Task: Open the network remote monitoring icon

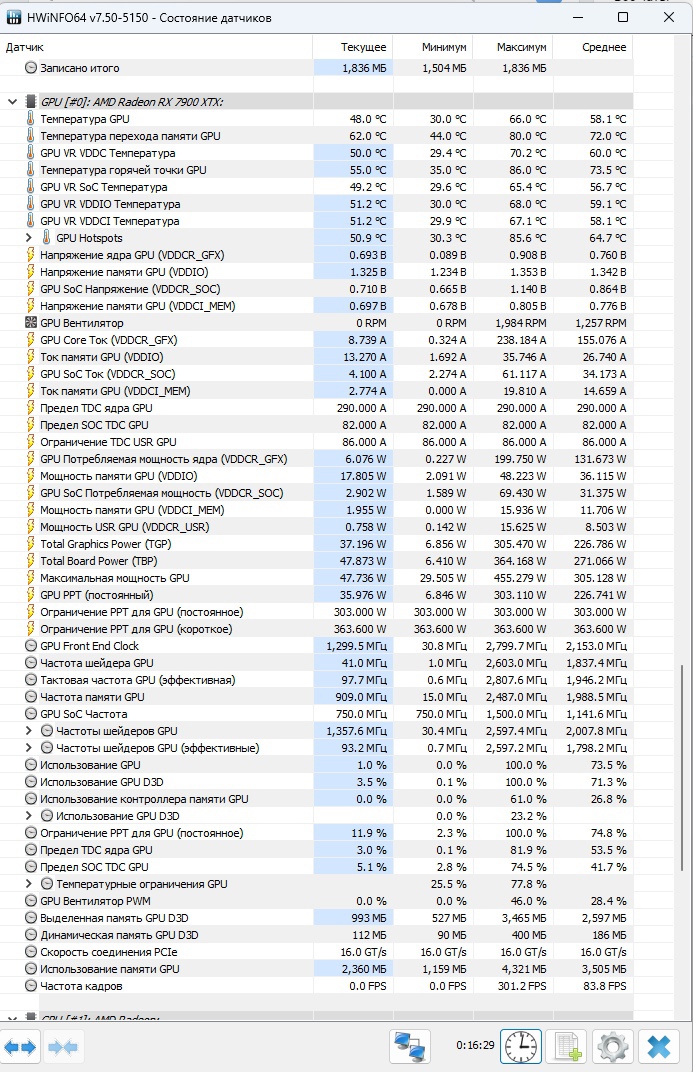Action: tap(410, 1046)
